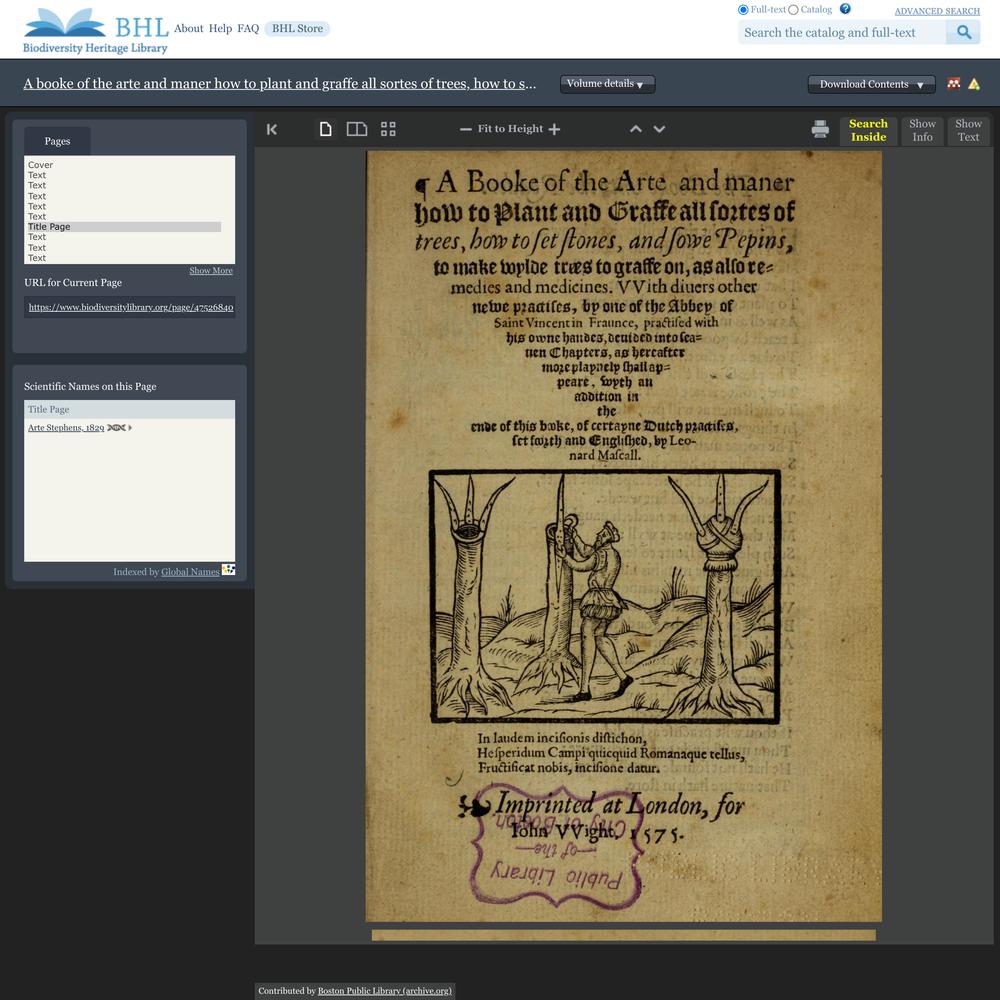1000x1000 pixels.
Task: Click Show More under the pages list
Action: tap(211, 271)
